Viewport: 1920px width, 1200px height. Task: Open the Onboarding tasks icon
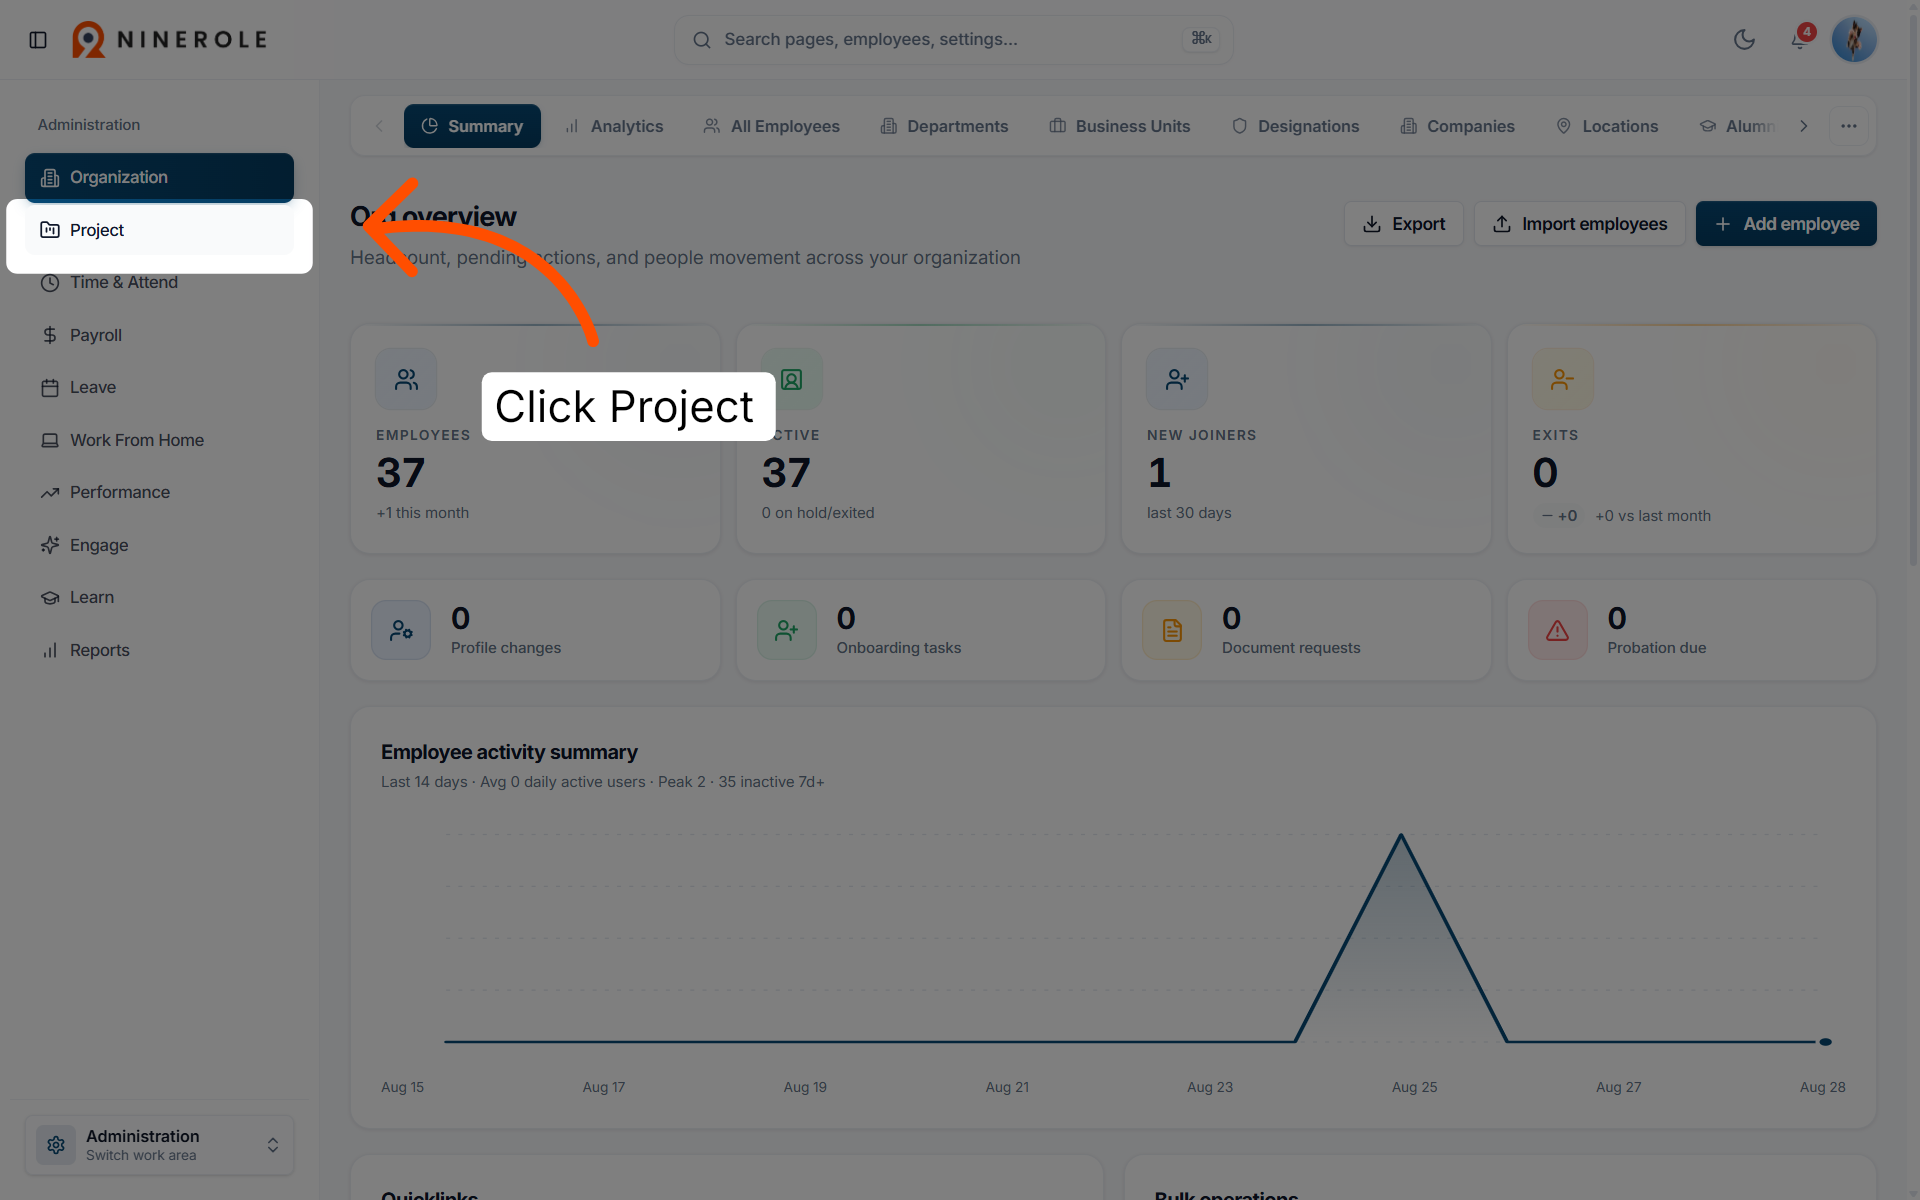[787, 630]
